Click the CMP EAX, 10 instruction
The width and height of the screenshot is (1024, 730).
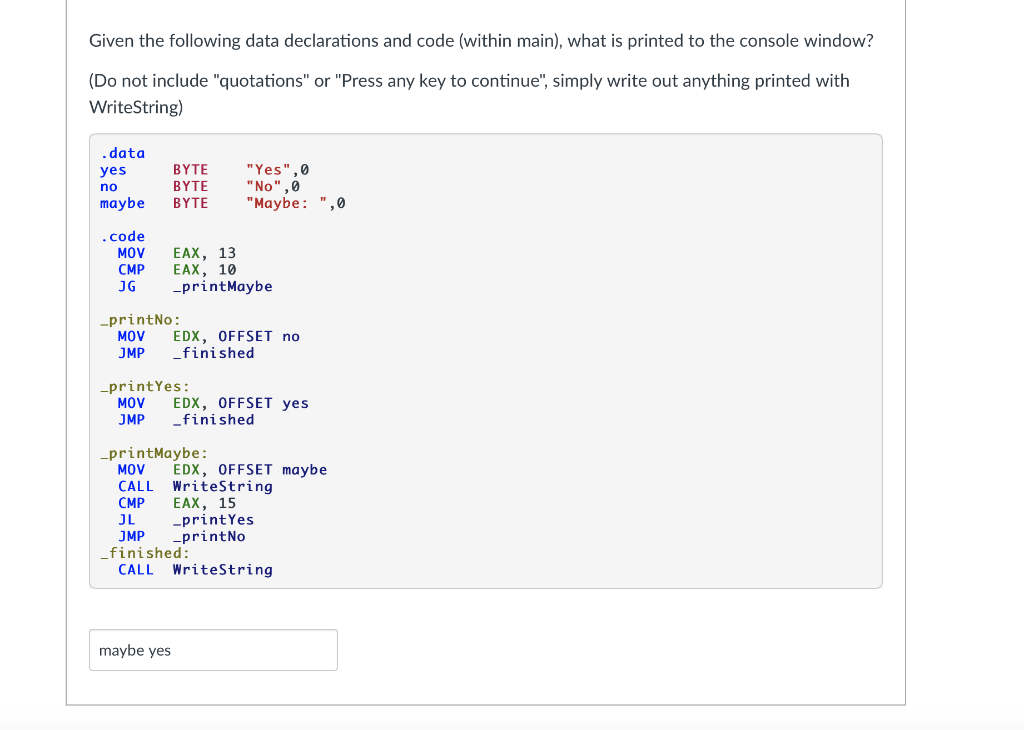coord(177,270)
